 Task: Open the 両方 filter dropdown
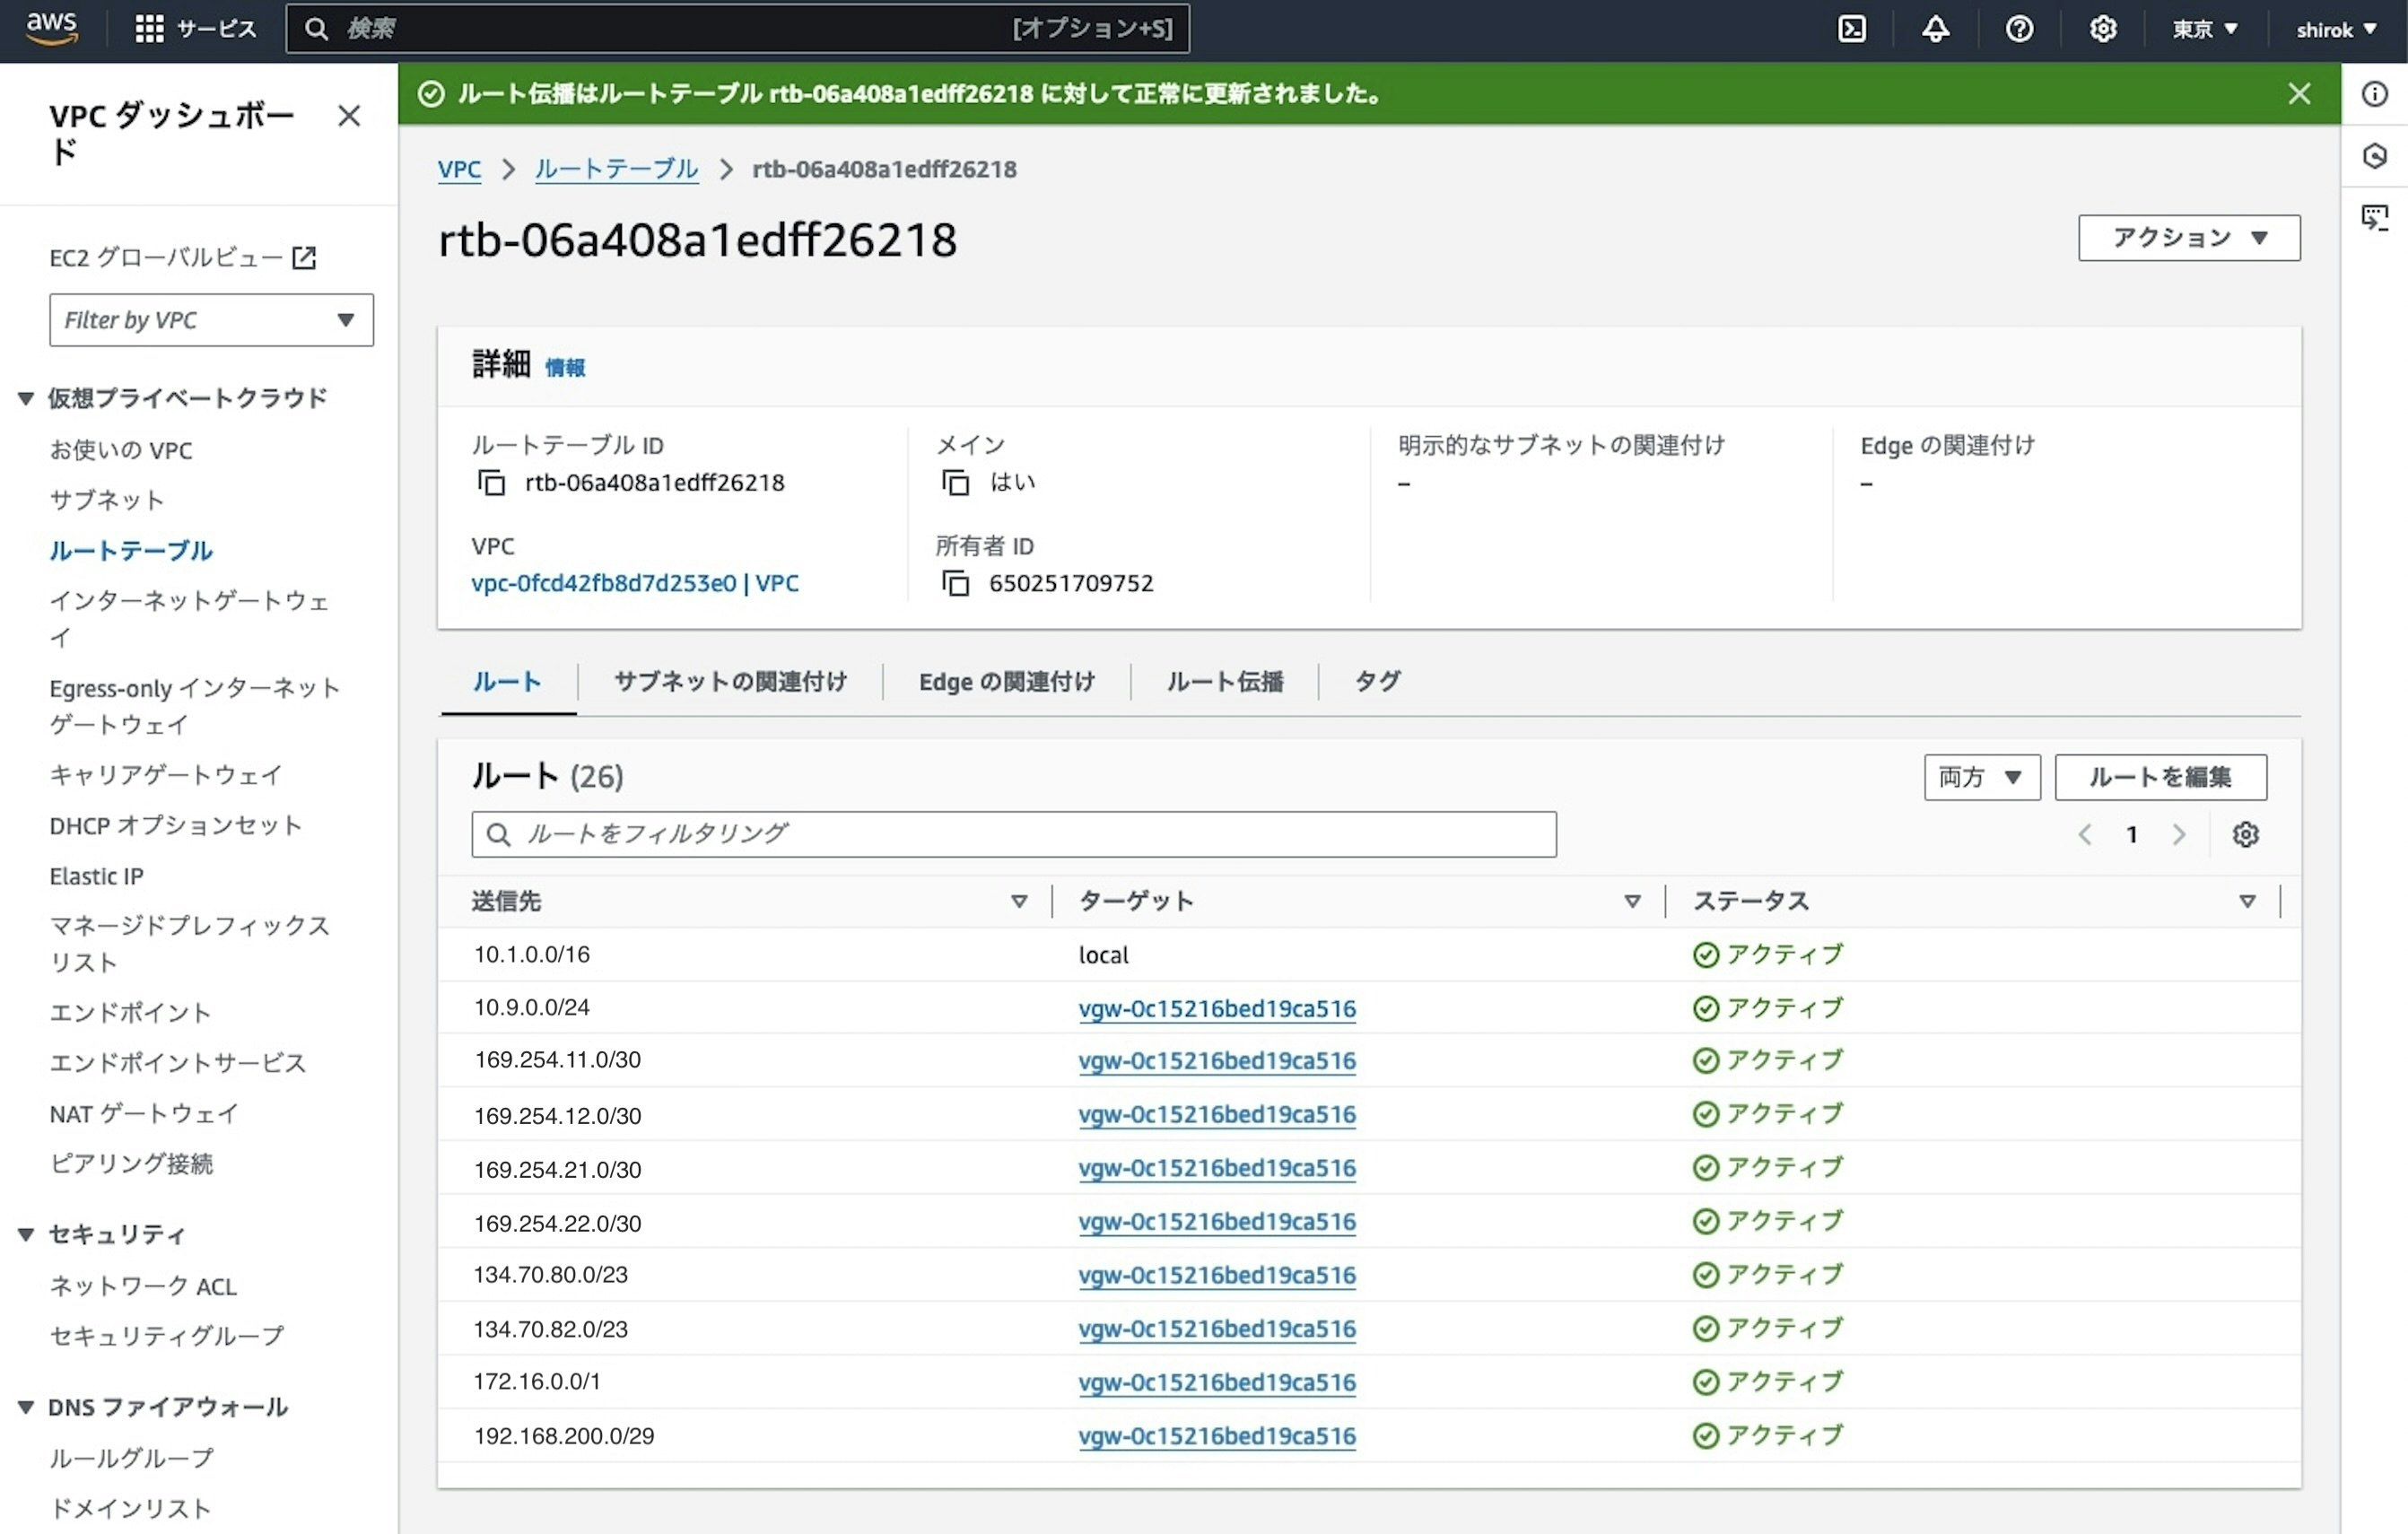(1981, 777)
